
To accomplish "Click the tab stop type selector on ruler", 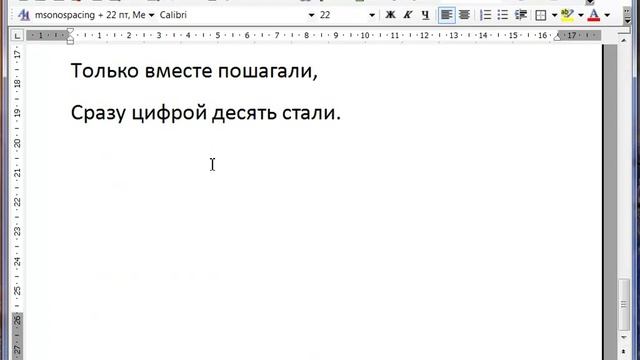I will (x=17, y=36).
